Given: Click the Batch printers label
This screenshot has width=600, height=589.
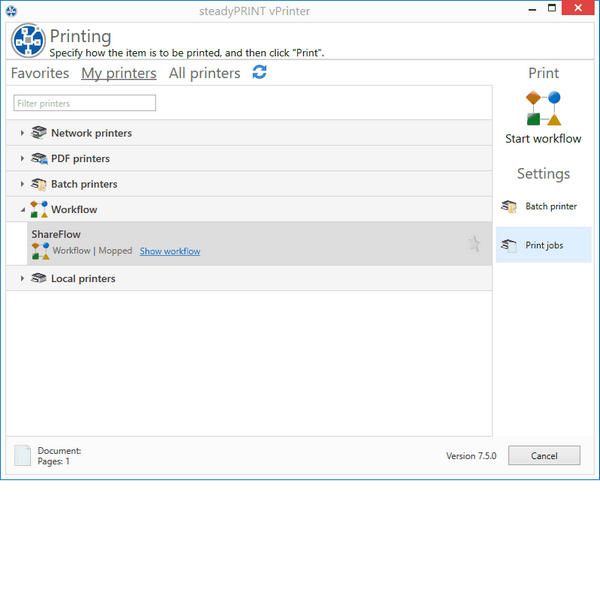Looking at the screenshot, I should pos(84,184).
